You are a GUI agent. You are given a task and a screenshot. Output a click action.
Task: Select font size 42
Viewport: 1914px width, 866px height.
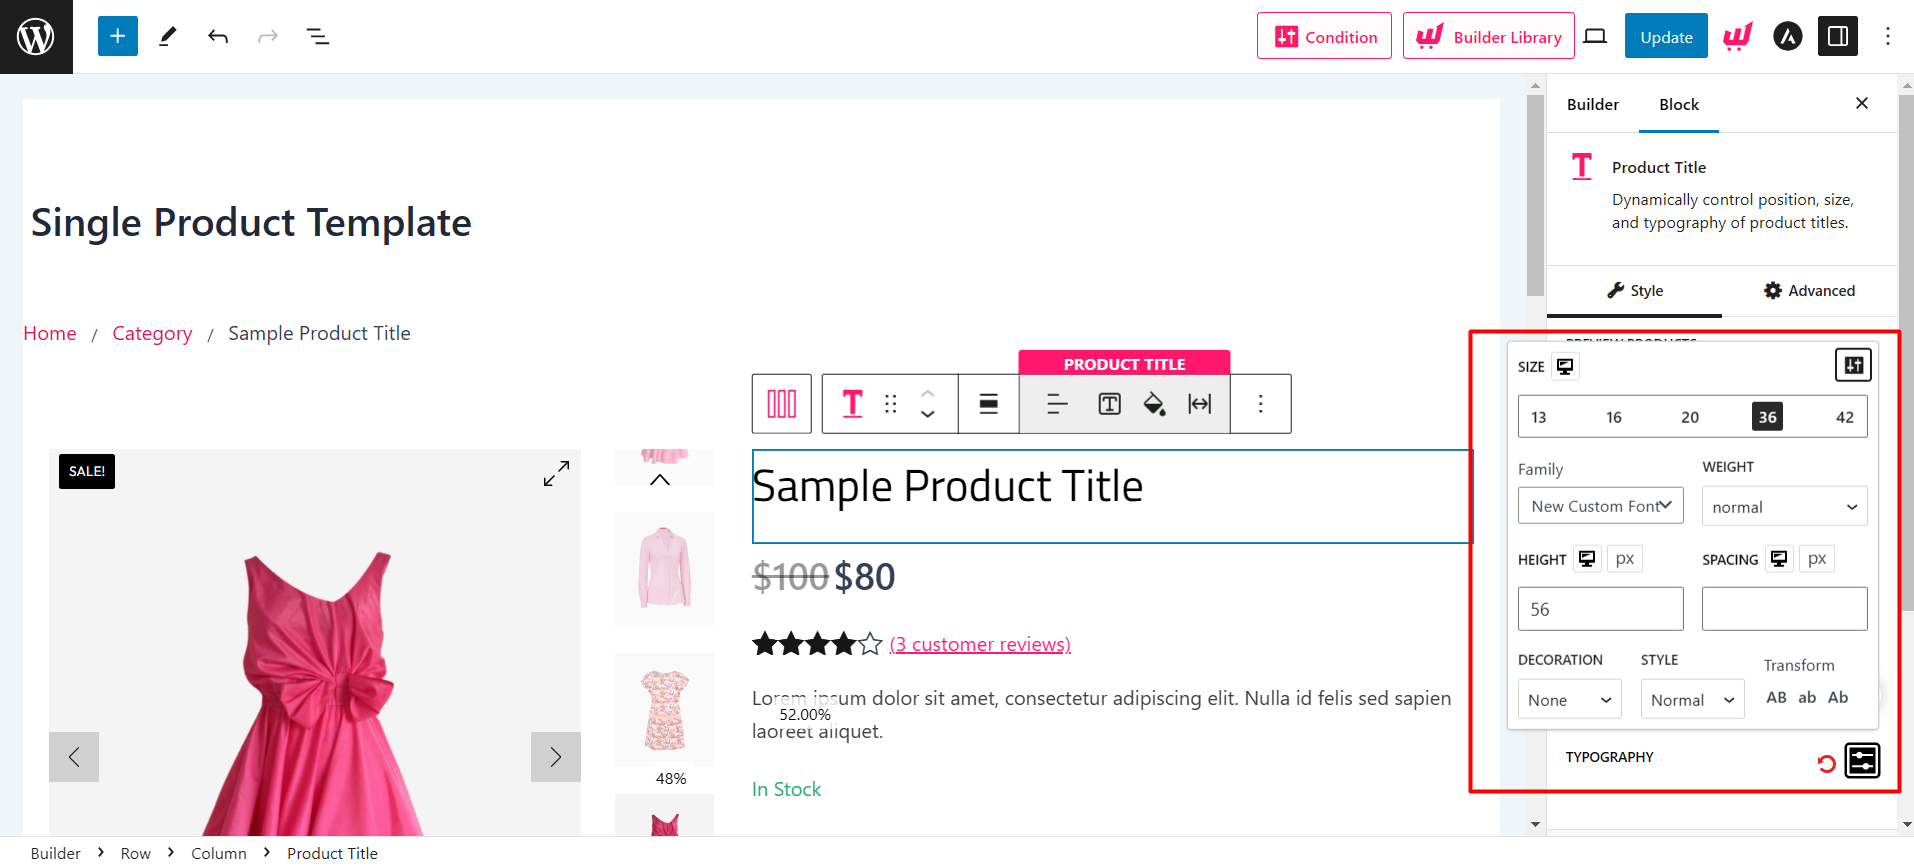click(x=1845, y=417)
